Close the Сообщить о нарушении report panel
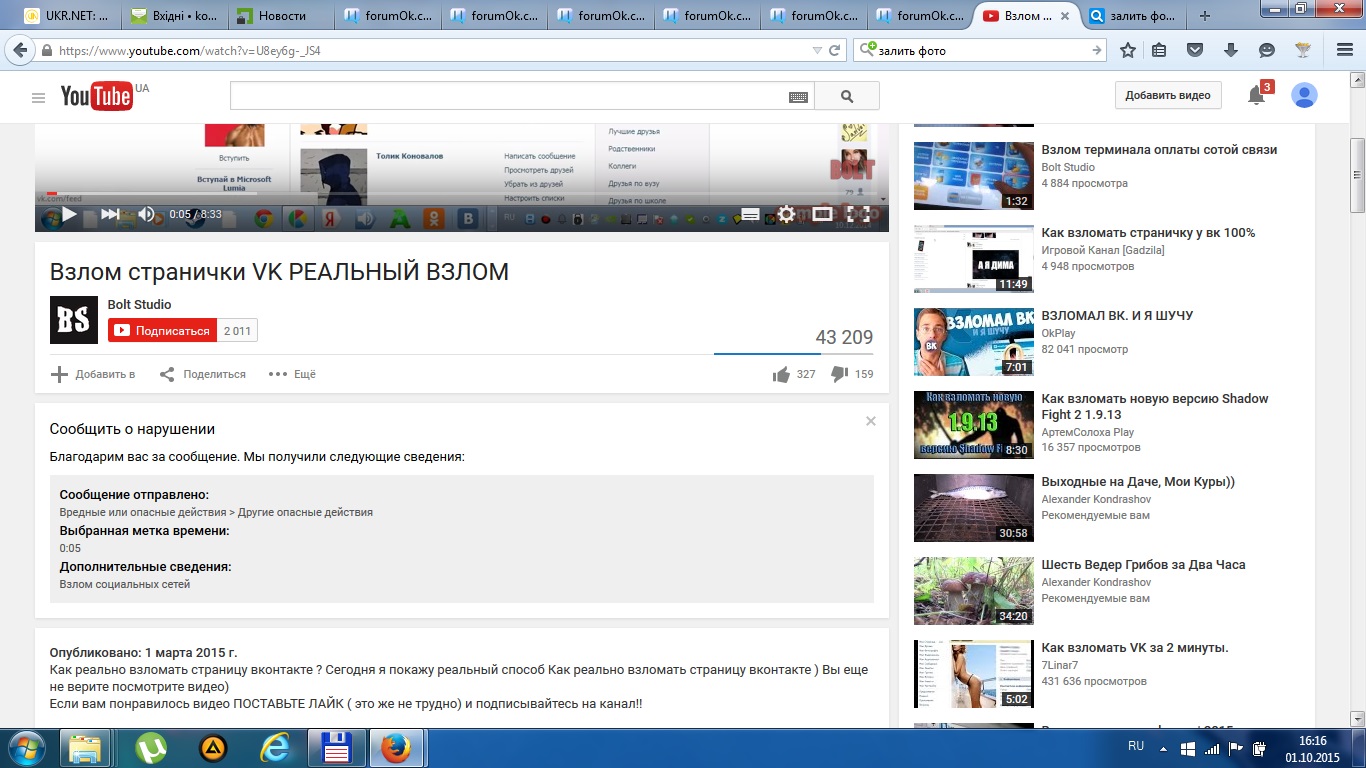 [x=871, y=421]
